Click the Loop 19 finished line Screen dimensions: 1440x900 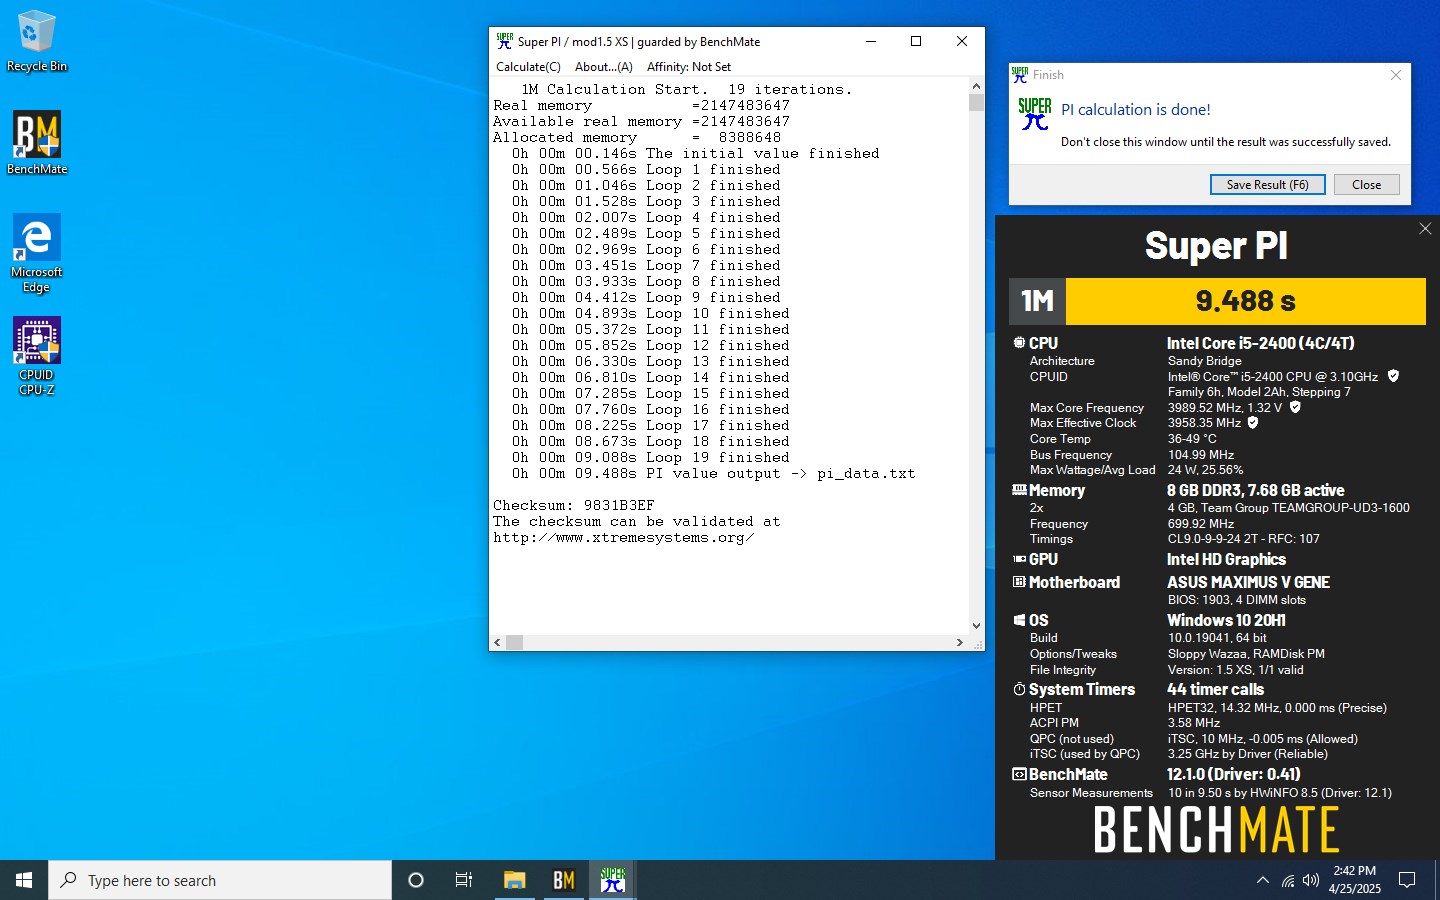[x=651, y=458]
